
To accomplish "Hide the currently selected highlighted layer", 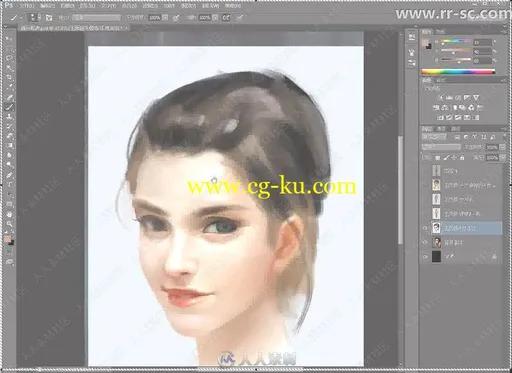I will pyautogui.click(x=425, y=228).
